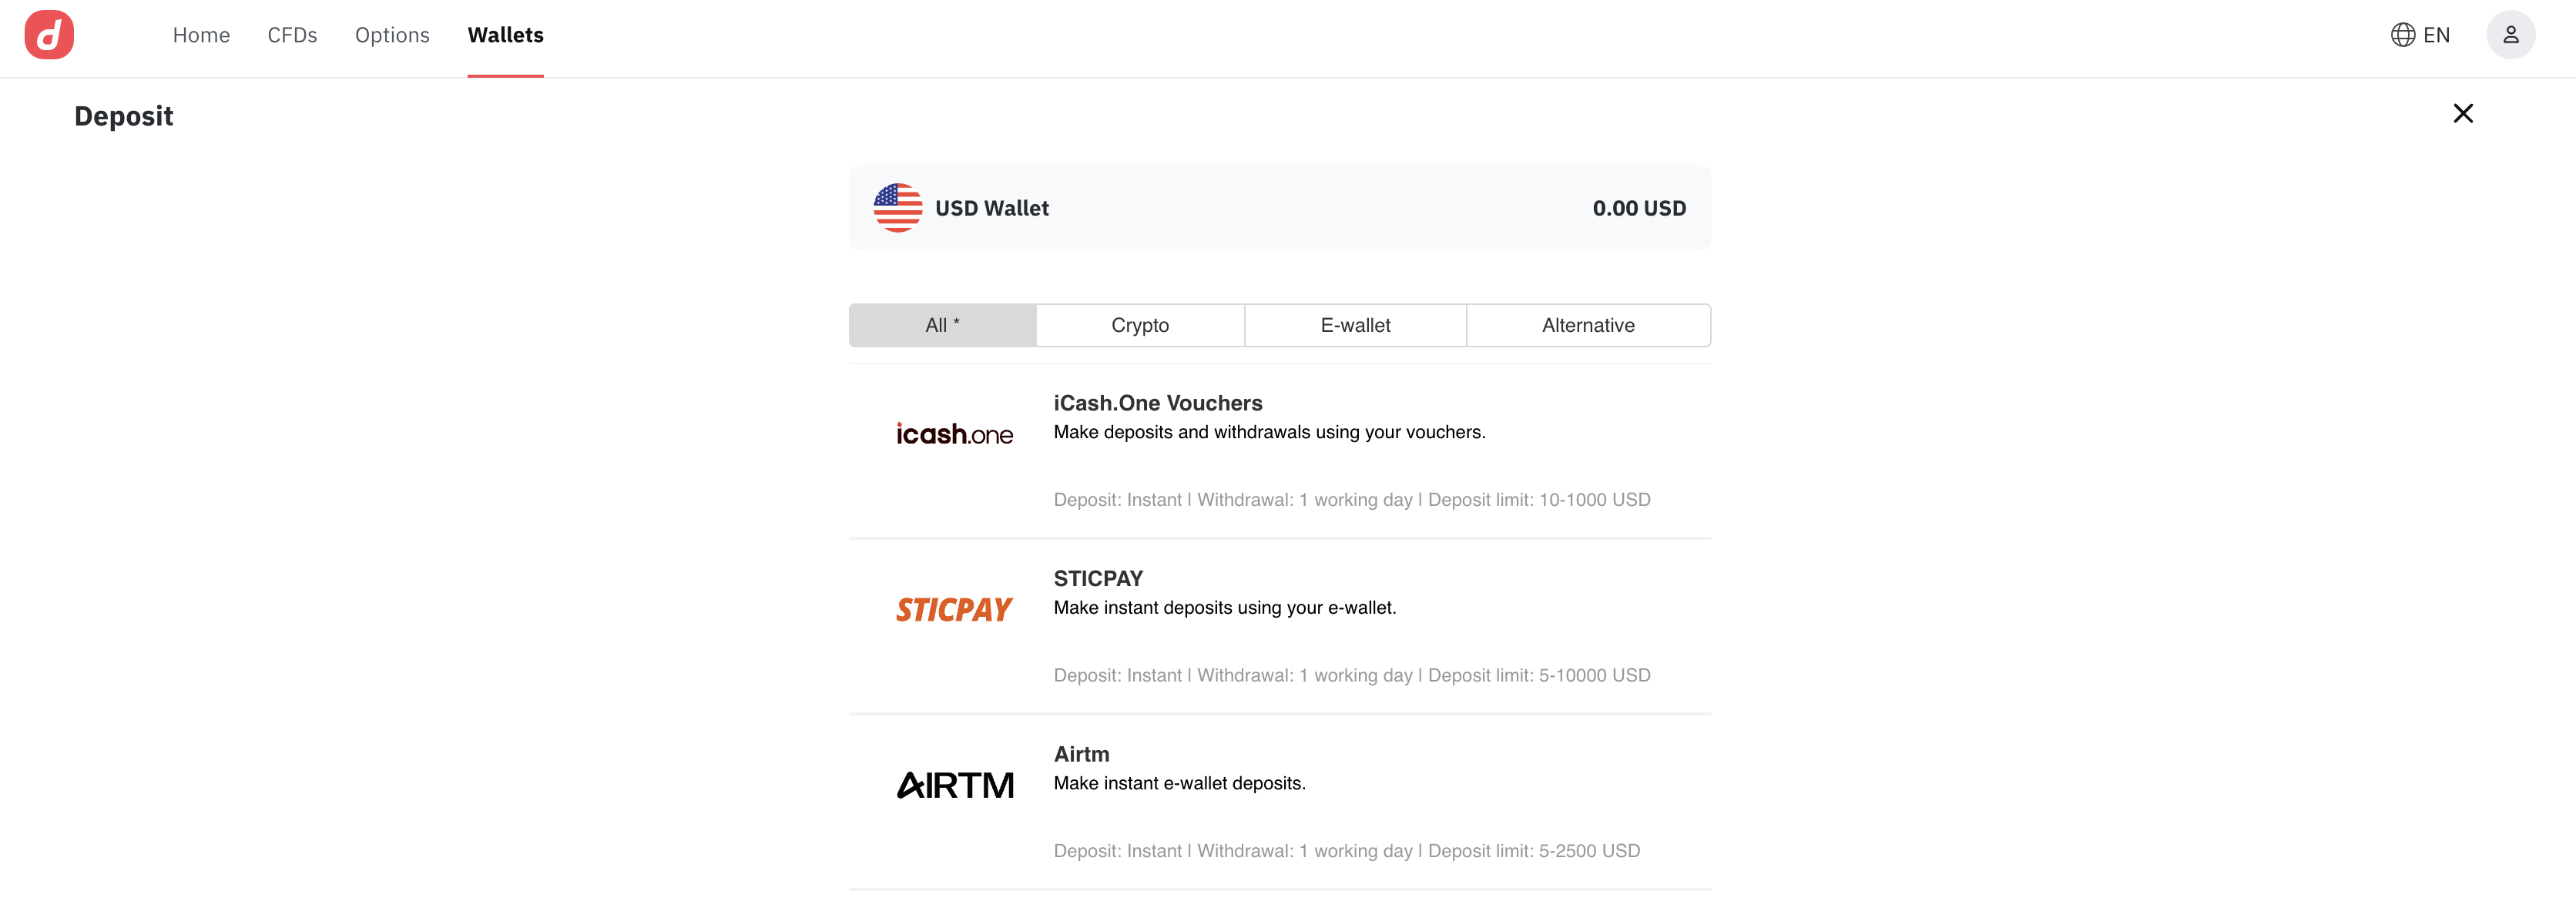Image resolution: width=2576 pixels, height=901 pixels.
Task: Select the USD Wallet balance card
Action: pyautogui.click(x=1280, y=208)
